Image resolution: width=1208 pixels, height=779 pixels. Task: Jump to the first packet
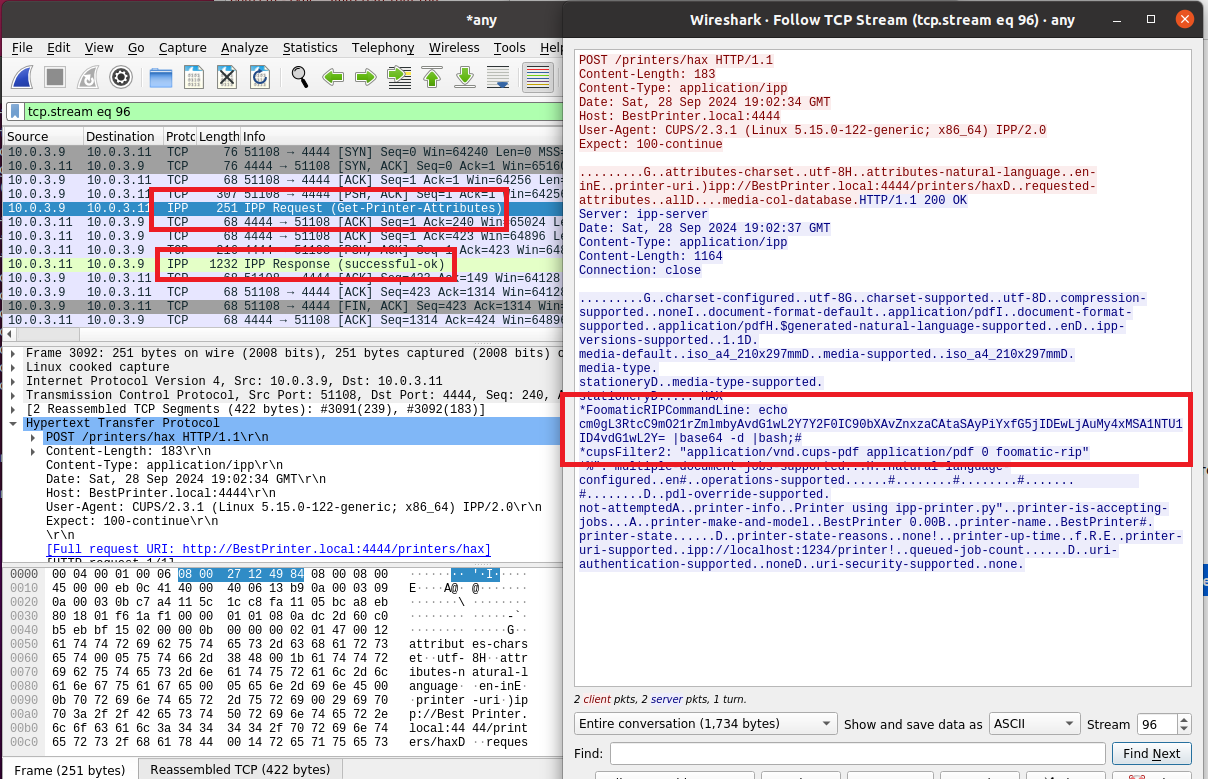pyautogui.click(x=432, y=77)
